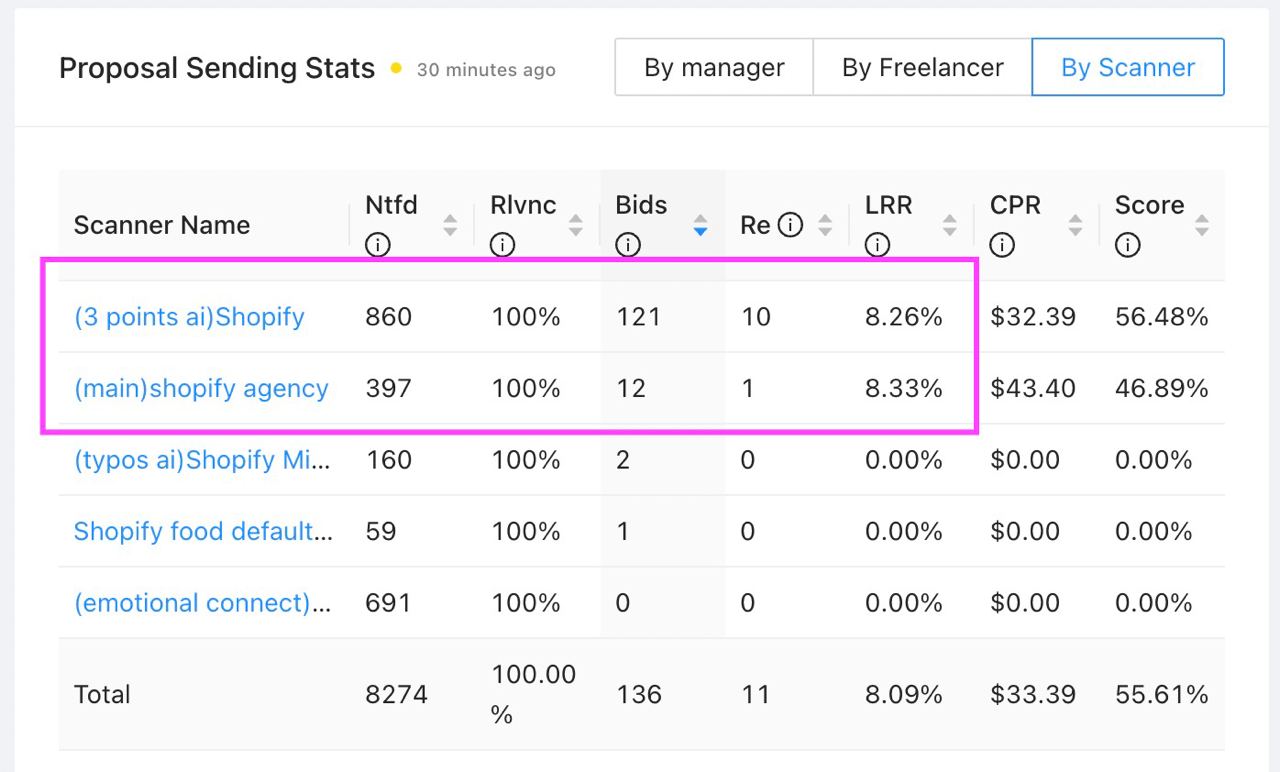Select the 397 Ntfd value
The image size is (1280, 772).
coord(388,388)
